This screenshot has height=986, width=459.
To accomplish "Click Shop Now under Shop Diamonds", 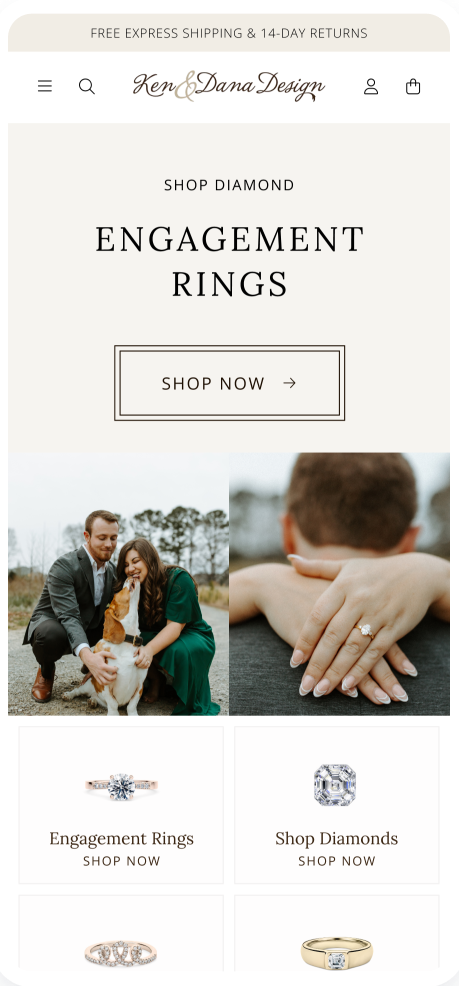I will click(x=336, y=861).
